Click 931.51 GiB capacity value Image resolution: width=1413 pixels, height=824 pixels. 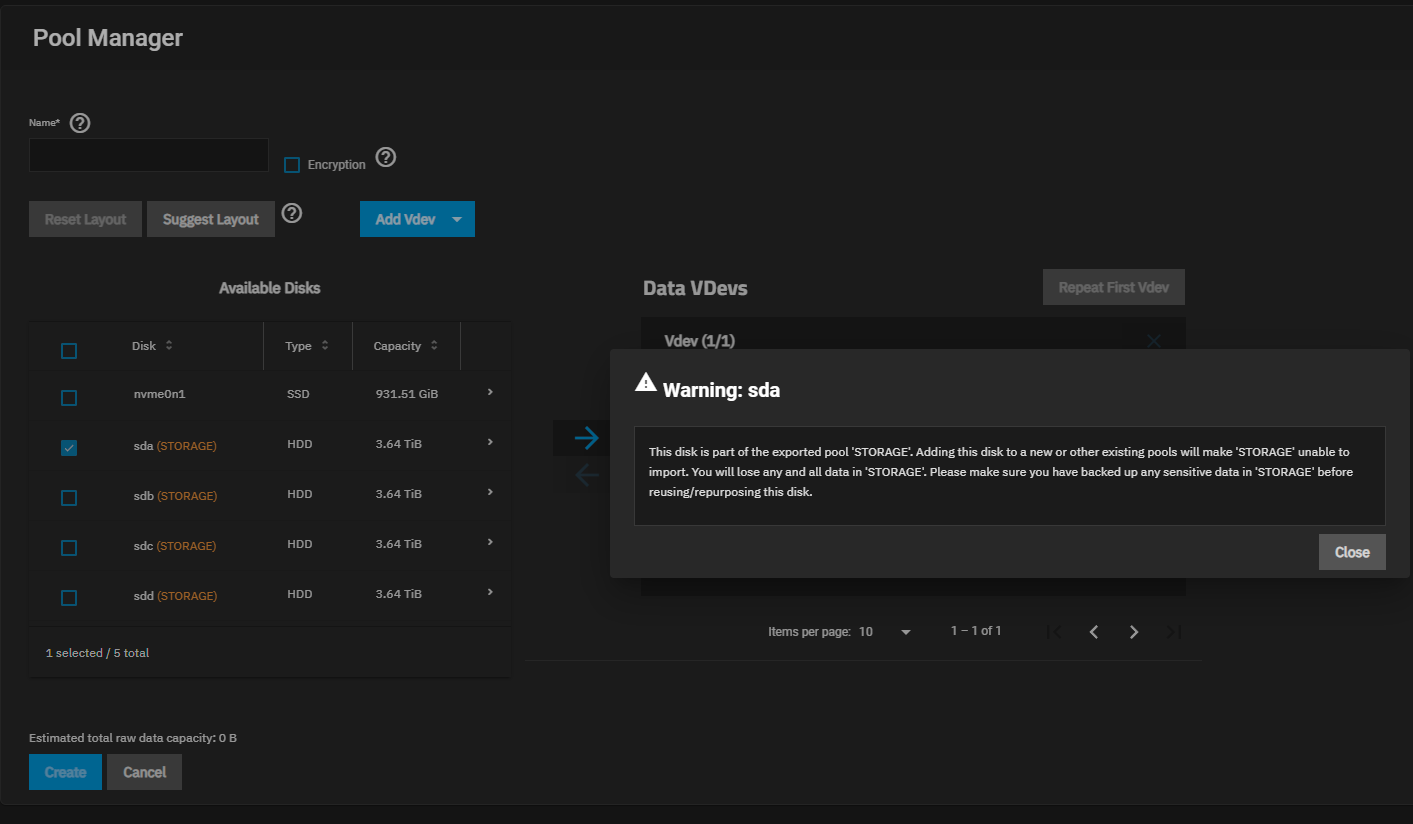coord(407,394)
